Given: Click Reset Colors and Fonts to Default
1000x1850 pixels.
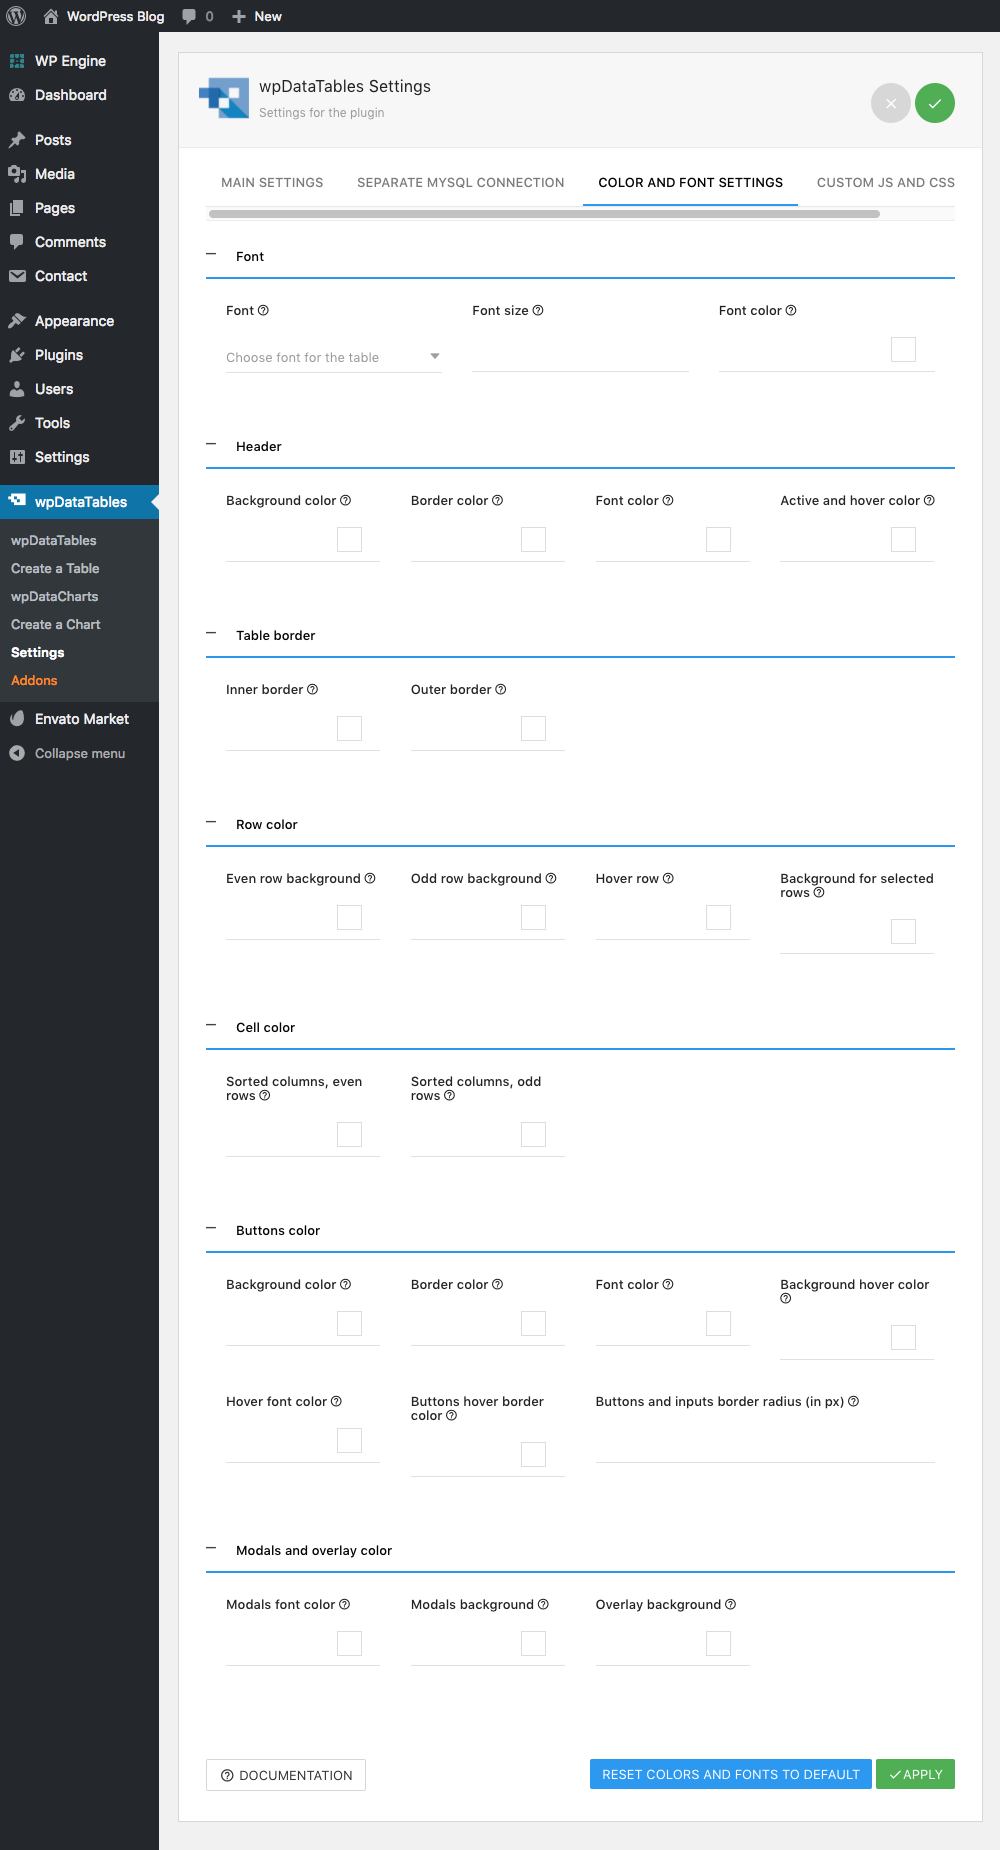Looking at the screenshot, I should 730,1774.
